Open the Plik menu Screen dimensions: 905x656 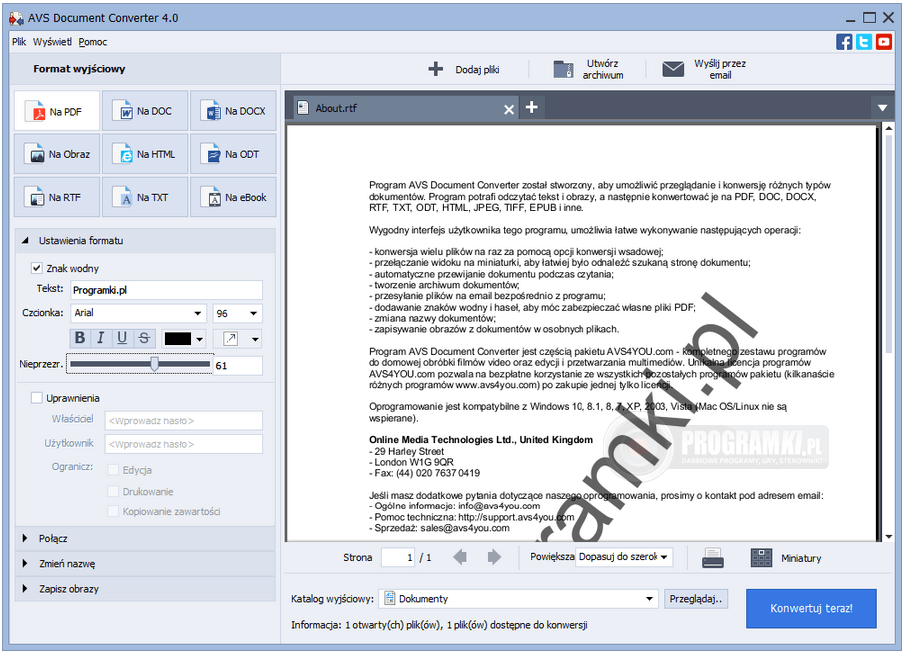[19, 42]
